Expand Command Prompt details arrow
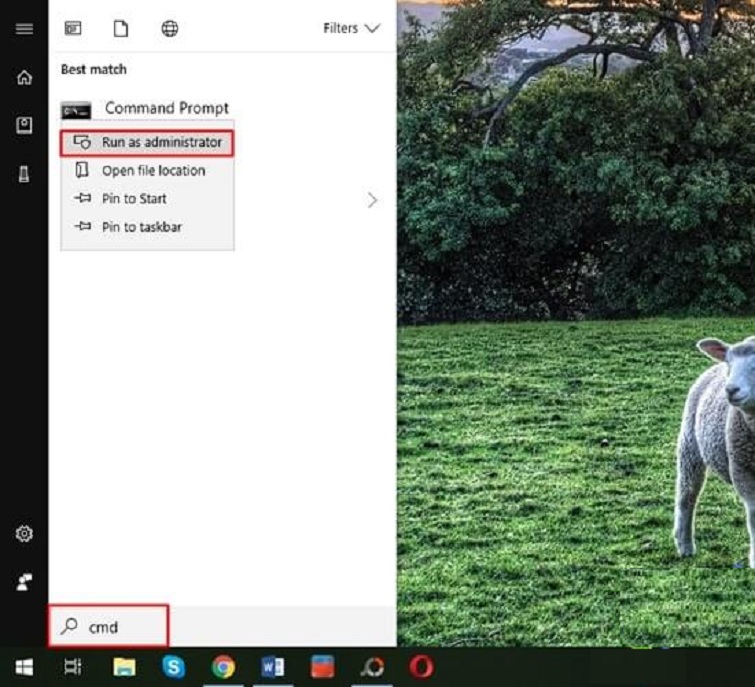The height and width of the screenshot is (687, 755). point(372,200)
